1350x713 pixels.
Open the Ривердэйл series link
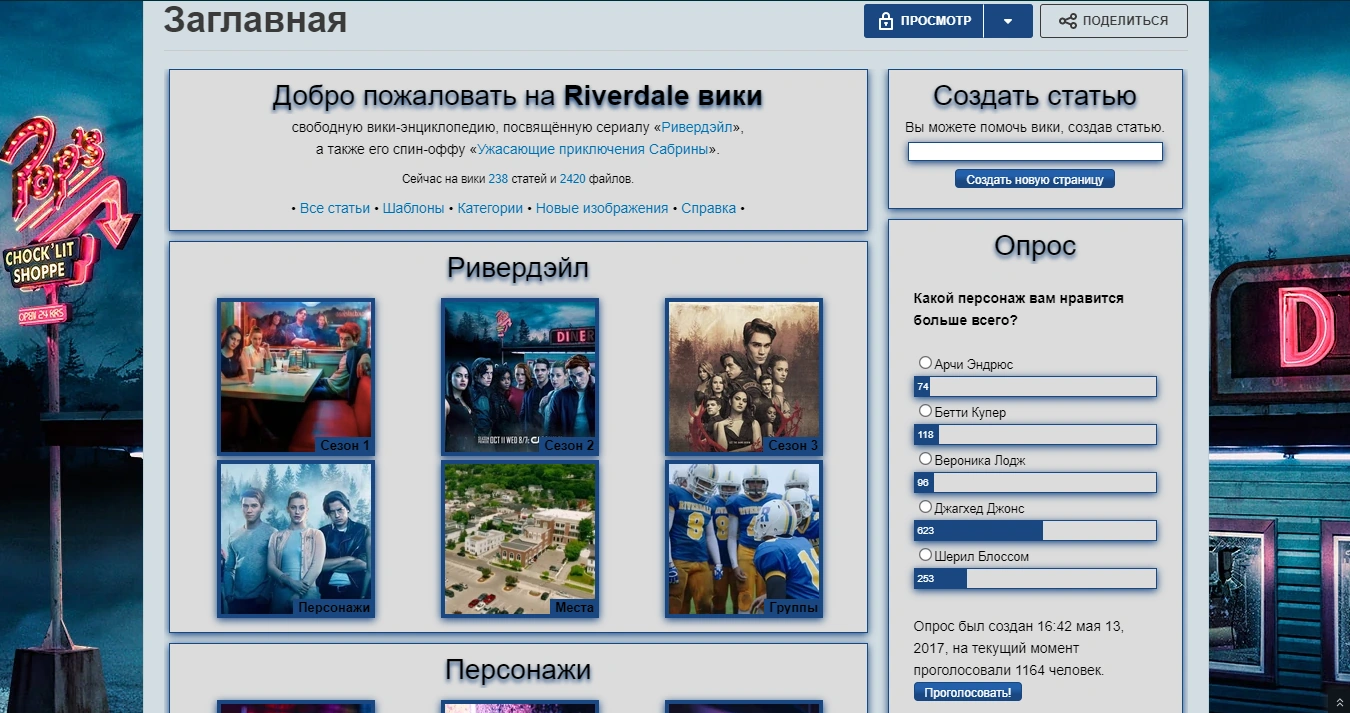coord(697,128)
